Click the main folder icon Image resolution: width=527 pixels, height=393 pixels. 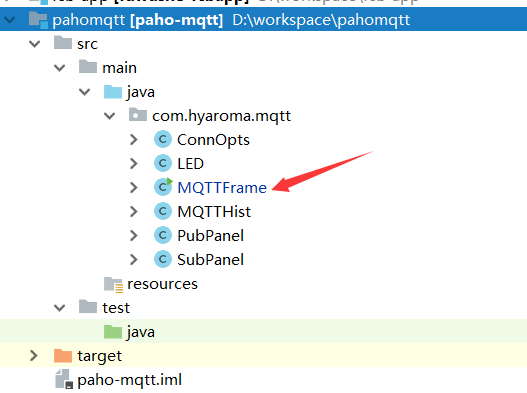click(x=88, y=67)
